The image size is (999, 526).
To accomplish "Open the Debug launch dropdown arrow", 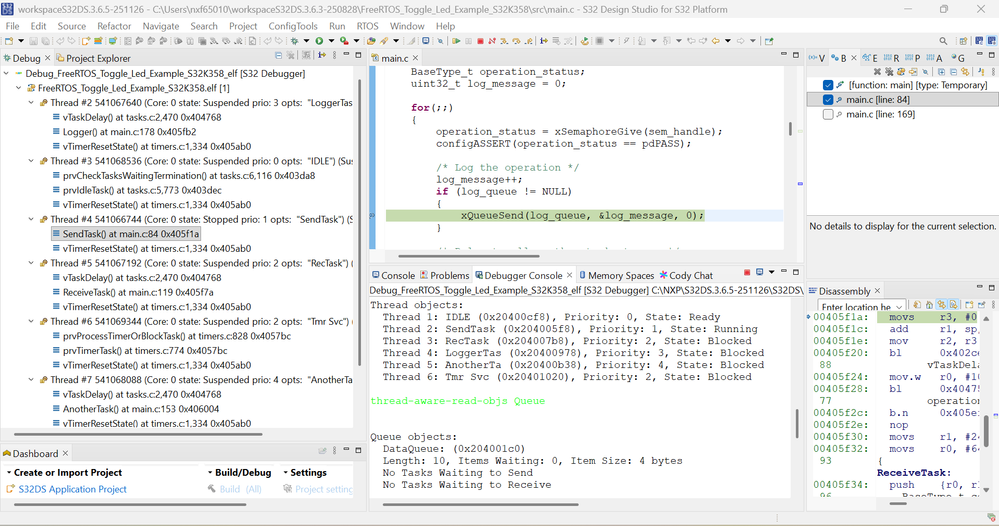I will tap(306, 41).
